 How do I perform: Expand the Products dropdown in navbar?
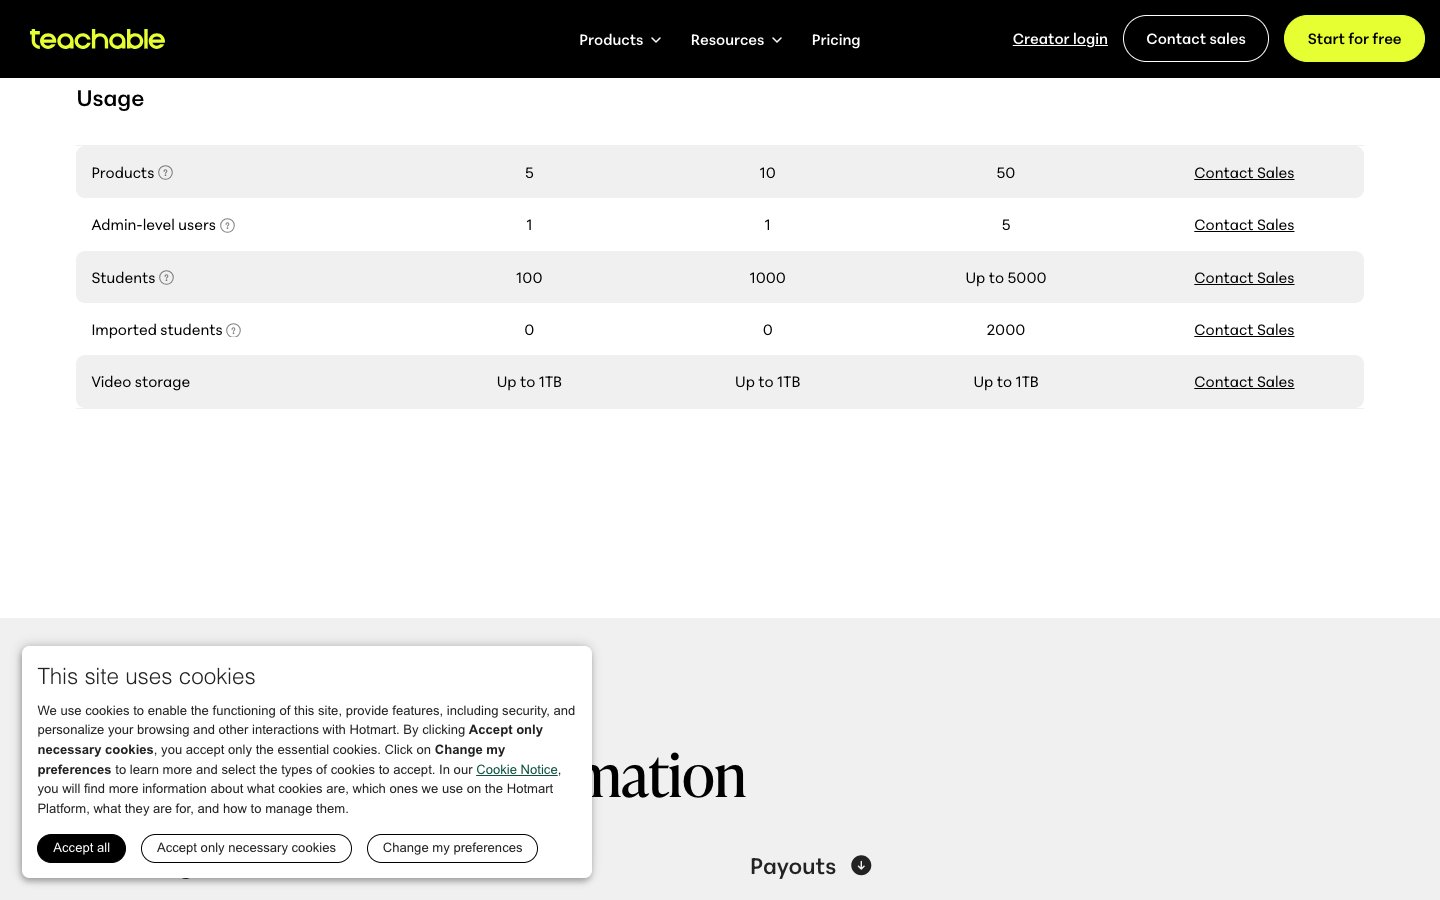[620, 40]
